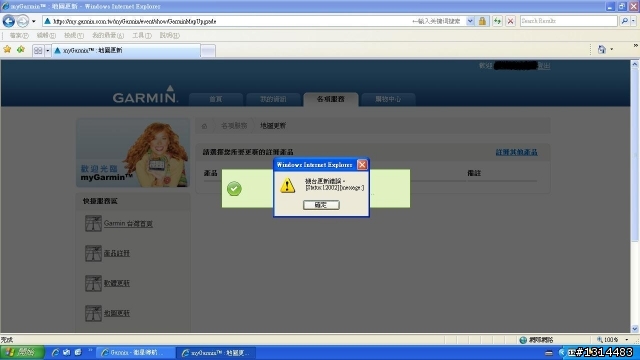Click the security lock icon
This screenshot has height=360, width=640.
[x=482, y=21]
